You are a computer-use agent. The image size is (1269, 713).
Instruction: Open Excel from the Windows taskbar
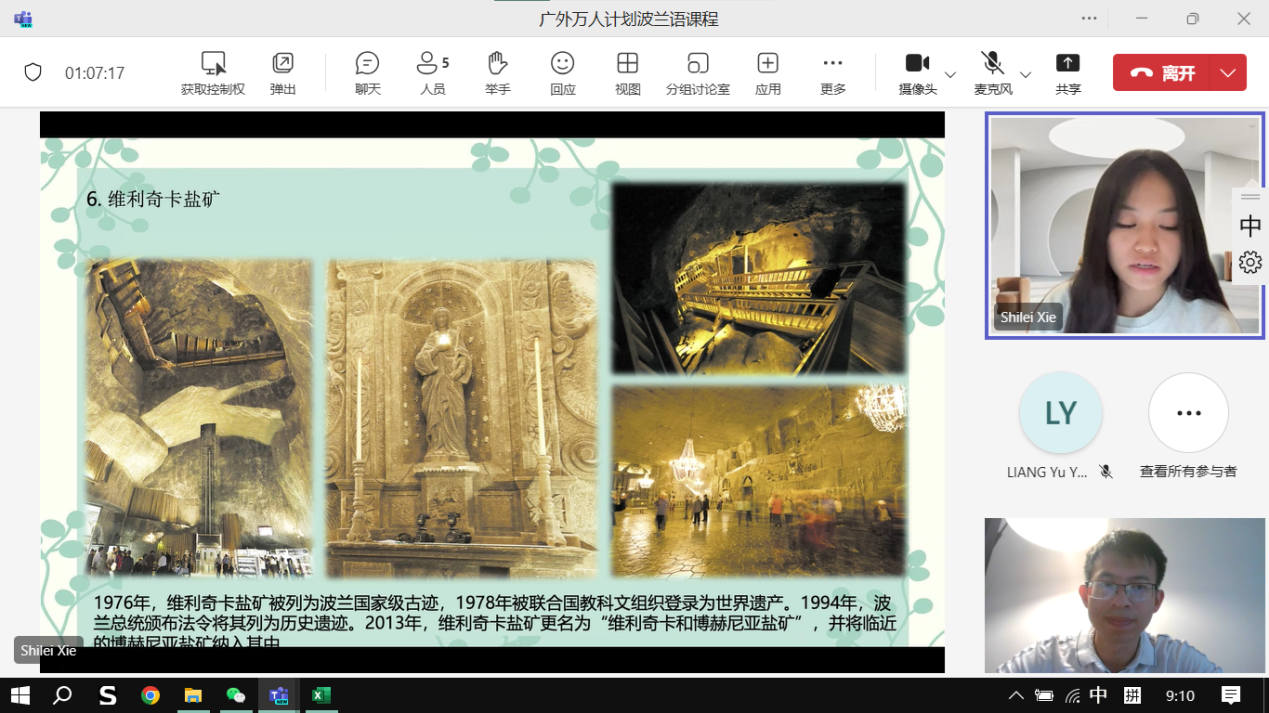click(x=321, y=695)
